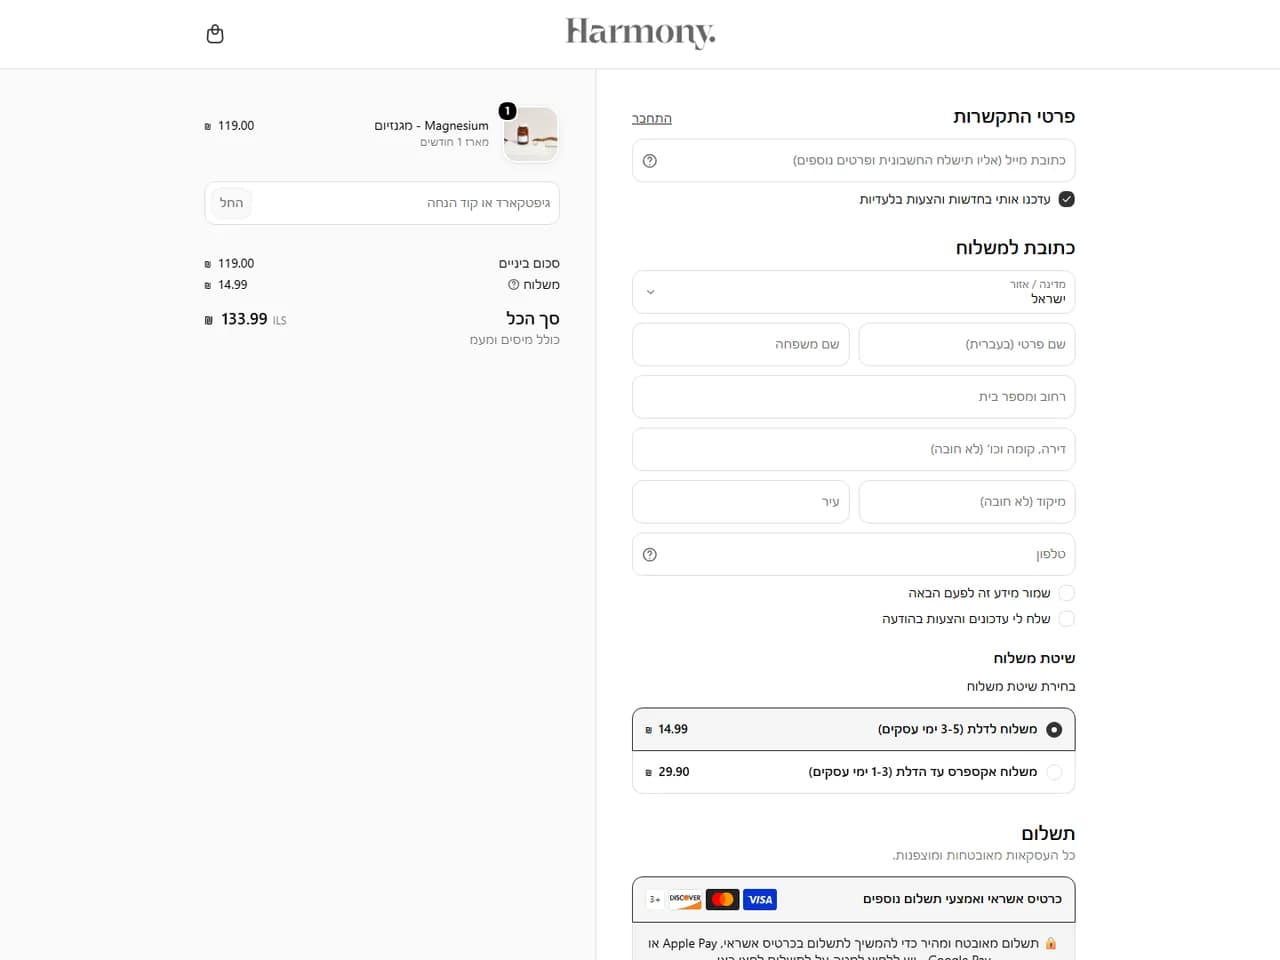Screen dimensions: 1280x960
Task: Focus the שם משפחה last name field
Action: tap(741, 344)
